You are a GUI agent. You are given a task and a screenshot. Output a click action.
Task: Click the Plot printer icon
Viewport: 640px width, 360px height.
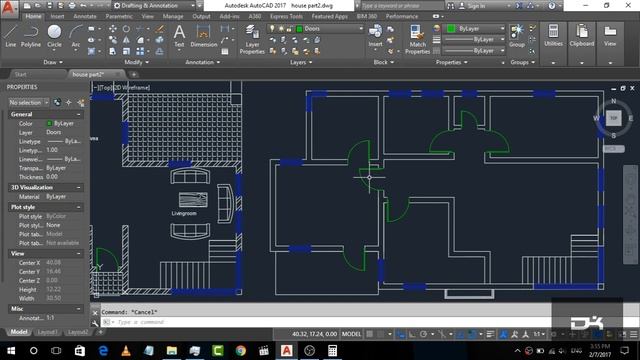(72, 6)
